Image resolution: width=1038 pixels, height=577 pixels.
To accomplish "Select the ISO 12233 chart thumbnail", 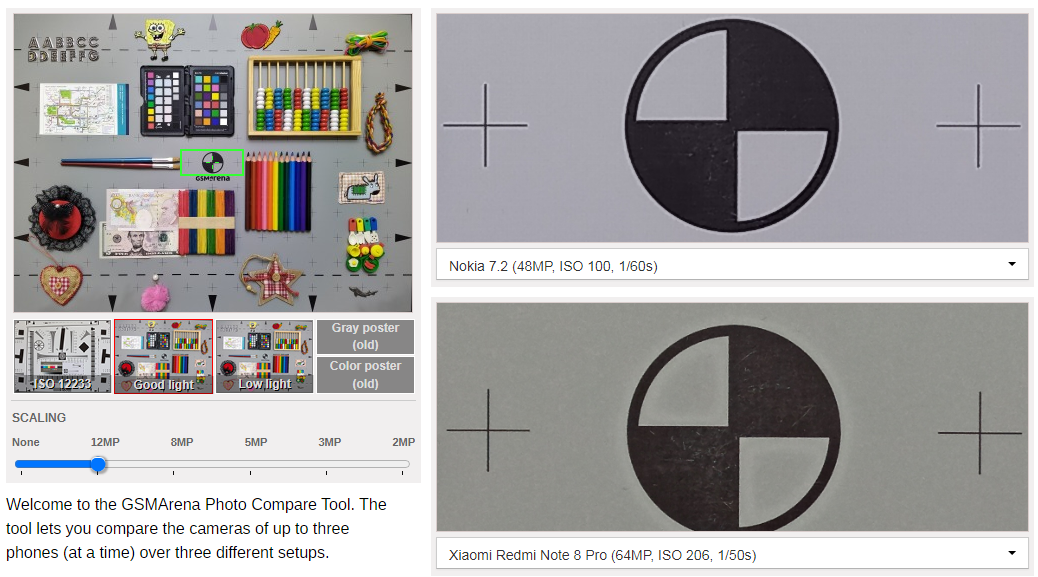I will 62,357.
